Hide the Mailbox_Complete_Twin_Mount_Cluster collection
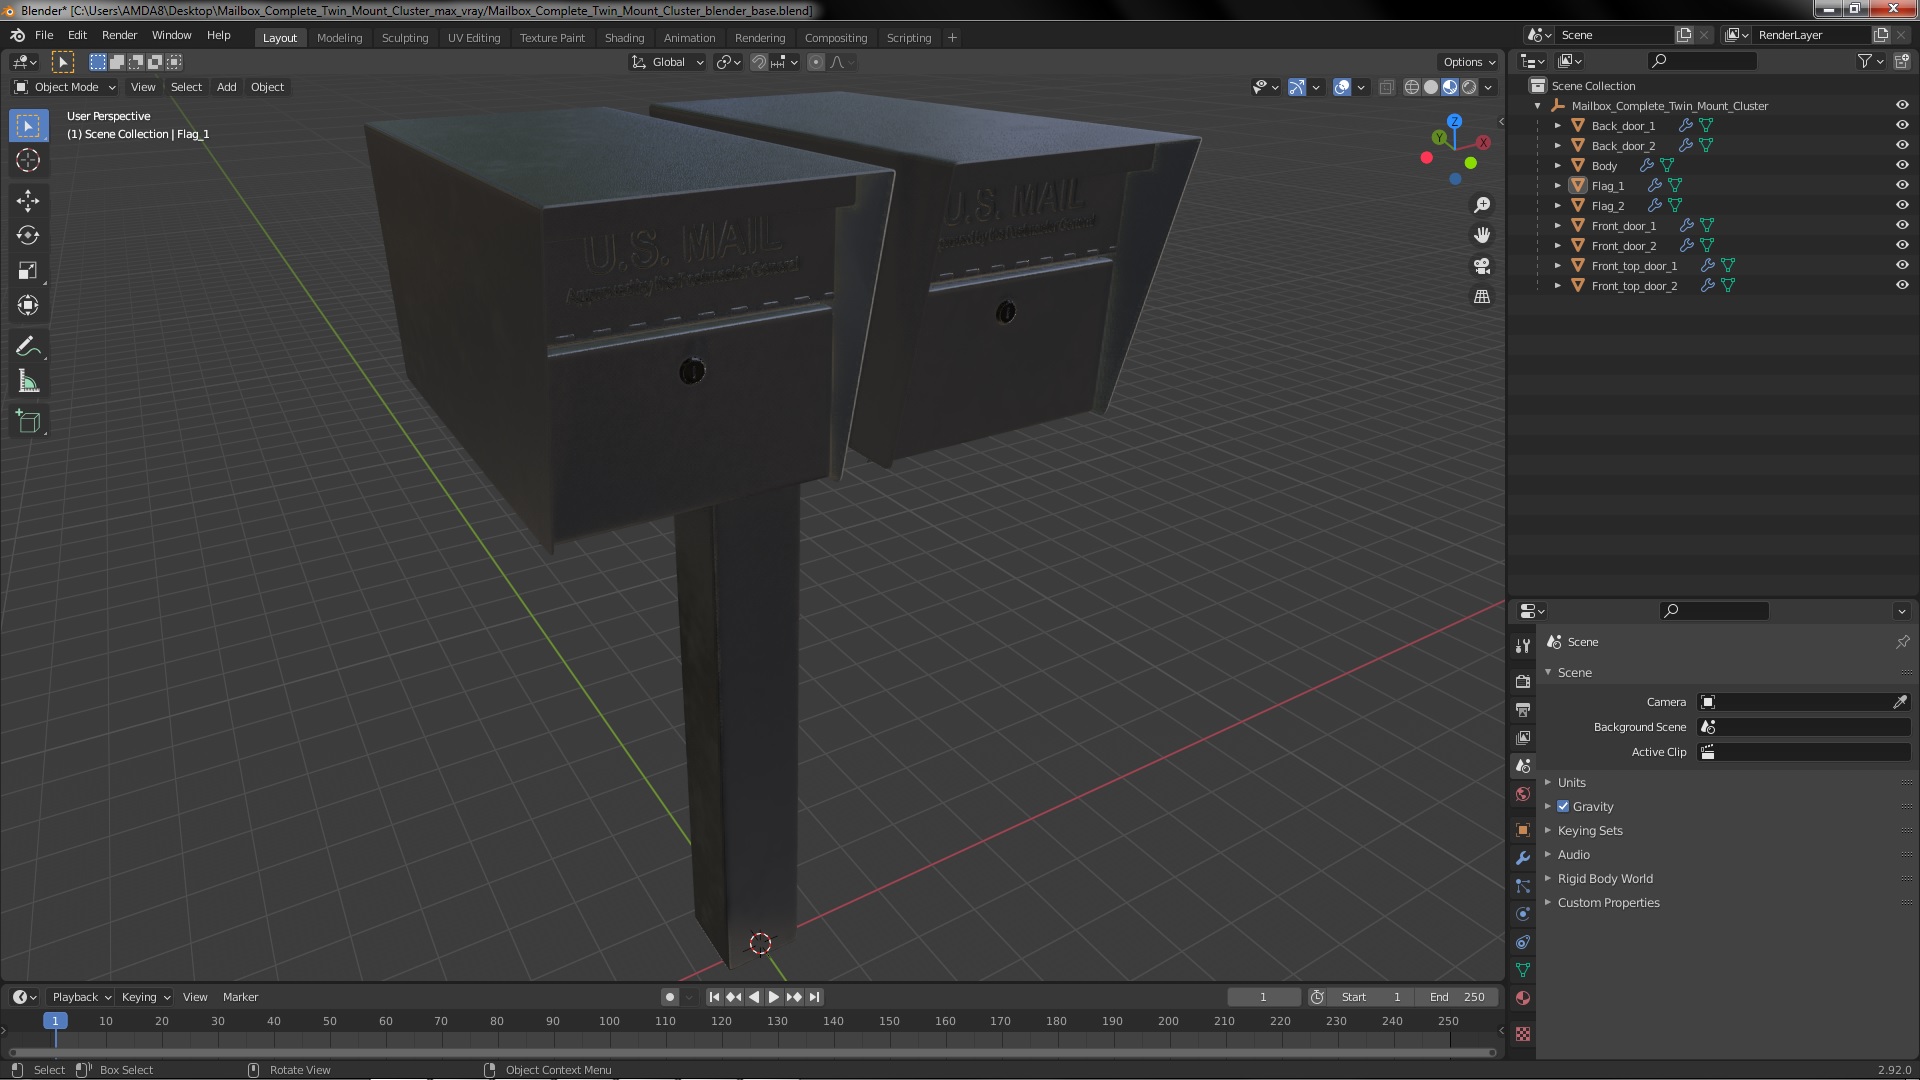Image resolution: width=1920 pixels, height=1080 pixels. click(1902, 105)
